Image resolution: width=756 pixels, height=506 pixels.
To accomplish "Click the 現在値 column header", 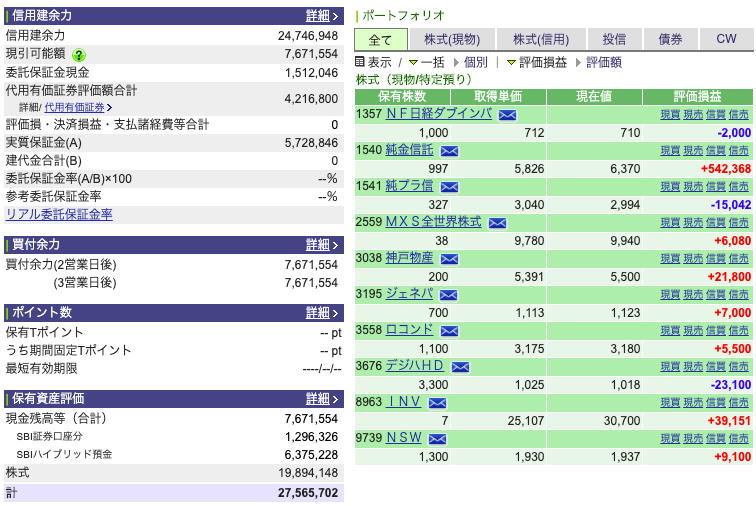I will (594, 96).
